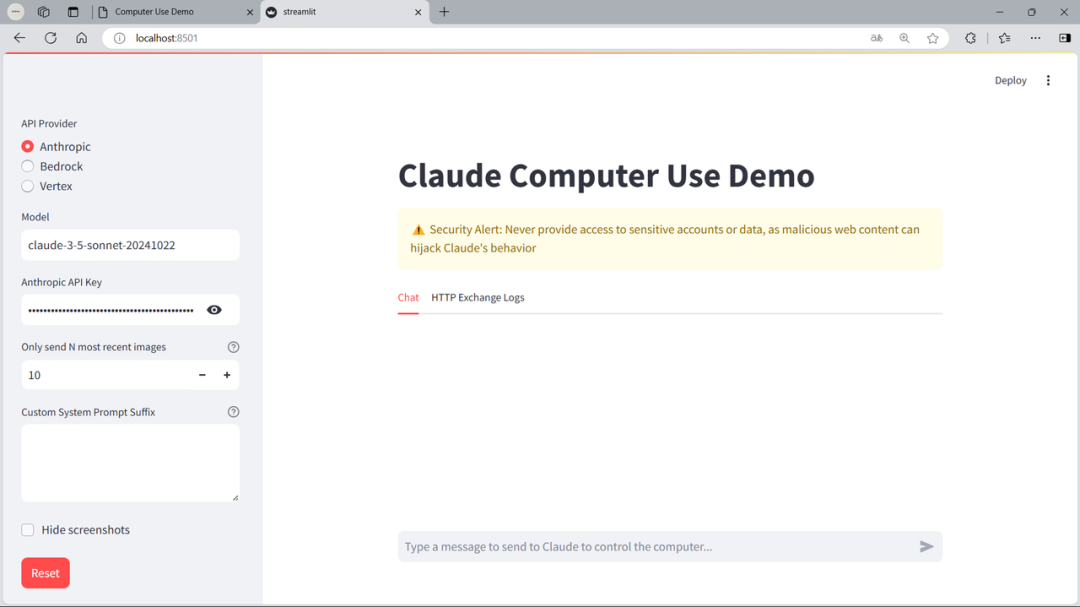Select the Bedrock API provider
Image resolution: width=1080 pixels, height=607 pixels.
28,166
